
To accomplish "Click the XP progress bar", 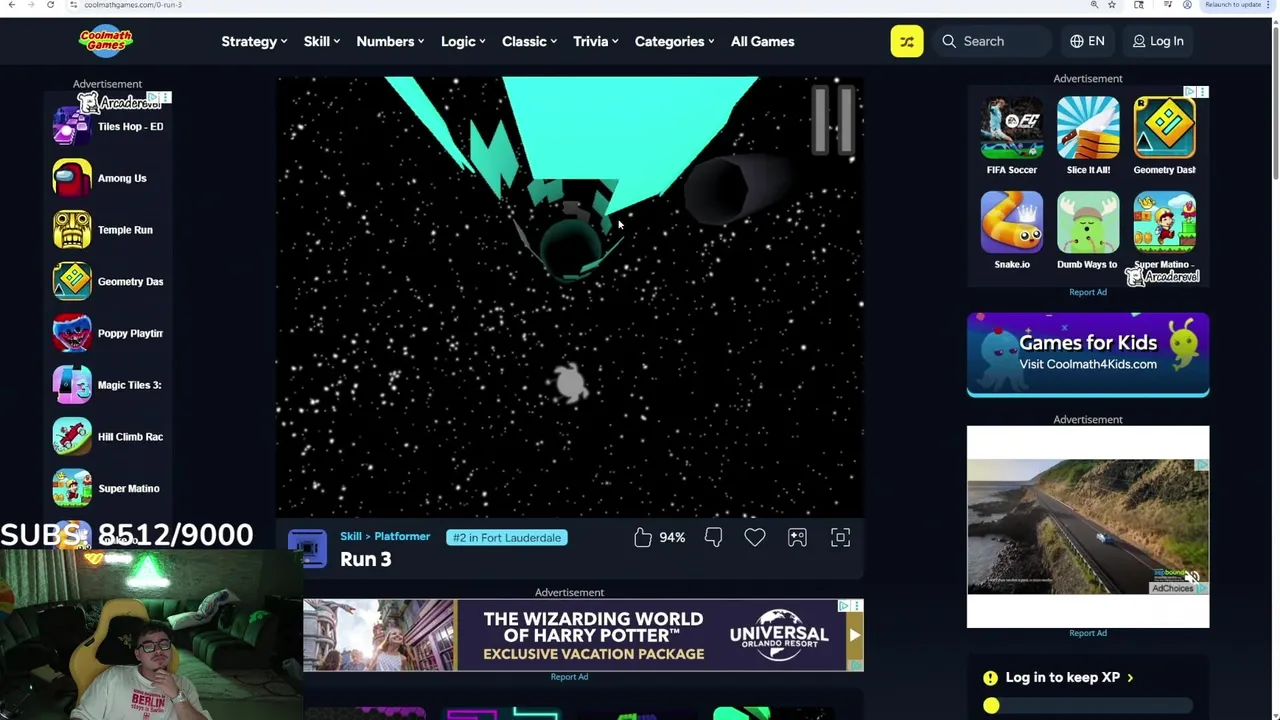I will pos(1088,706).
